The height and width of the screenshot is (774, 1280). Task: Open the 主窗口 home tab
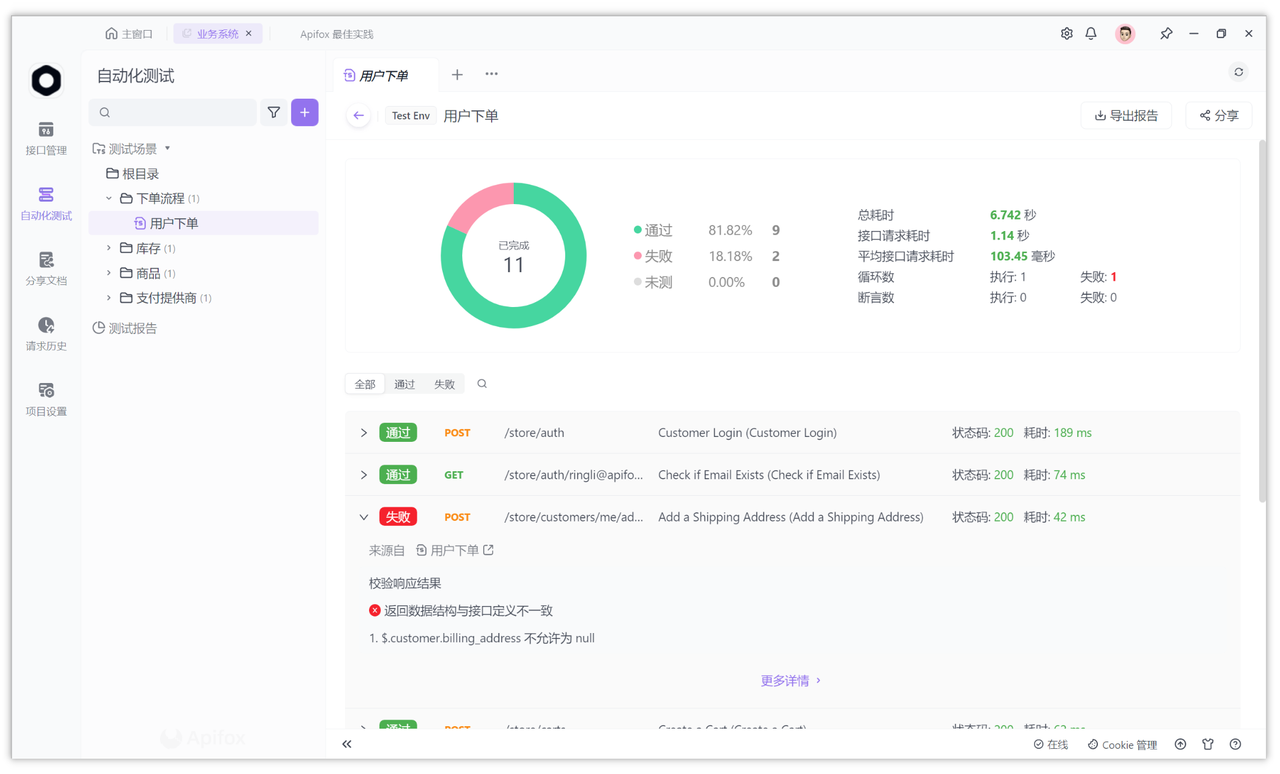[x=129, y=34]
